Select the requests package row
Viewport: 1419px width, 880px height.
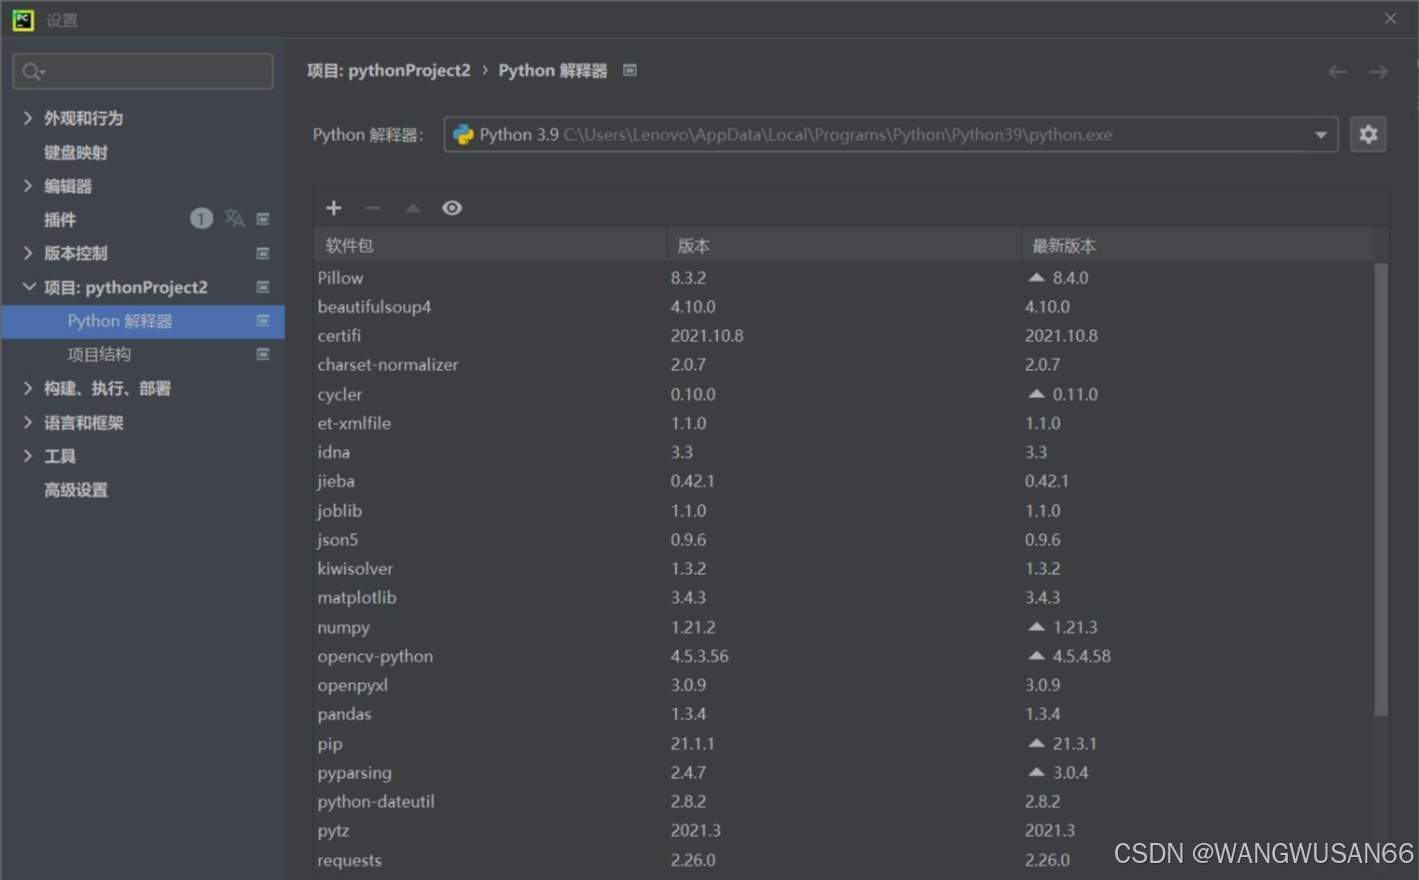tap(844, 860)
